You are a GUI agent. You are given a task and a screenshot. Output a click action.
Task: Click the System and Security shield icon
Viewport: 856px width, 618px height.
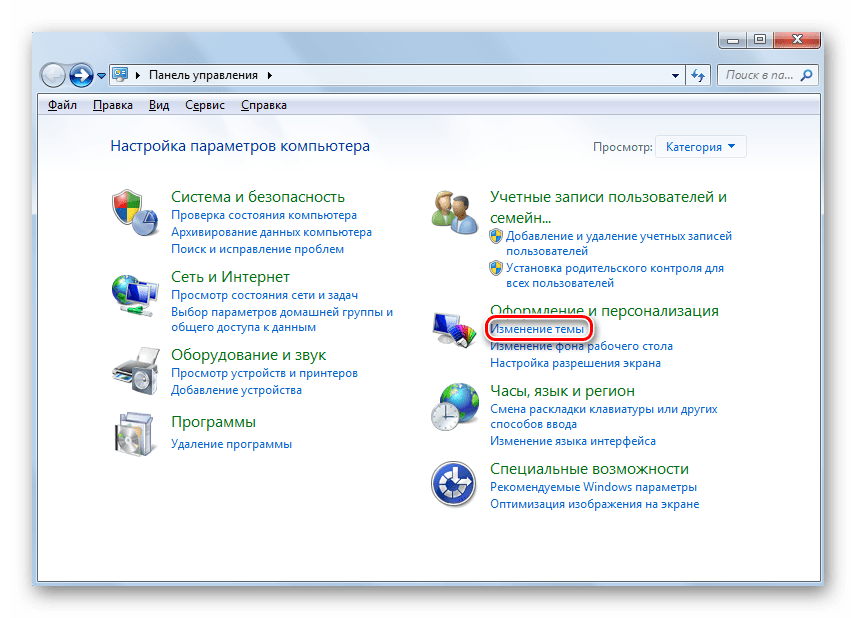[133, 214]
